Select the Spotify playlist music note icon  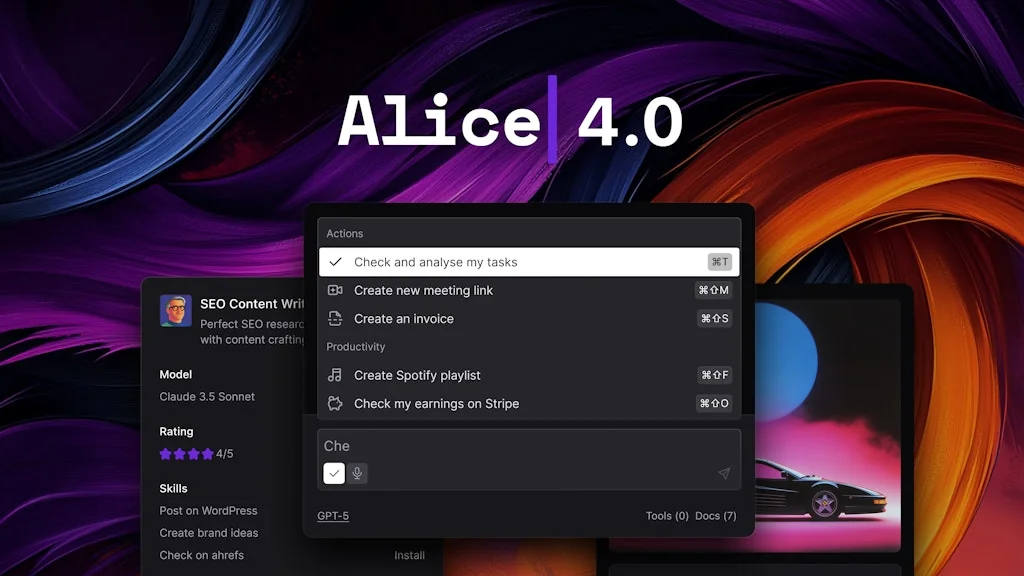[x=335, y=375]
